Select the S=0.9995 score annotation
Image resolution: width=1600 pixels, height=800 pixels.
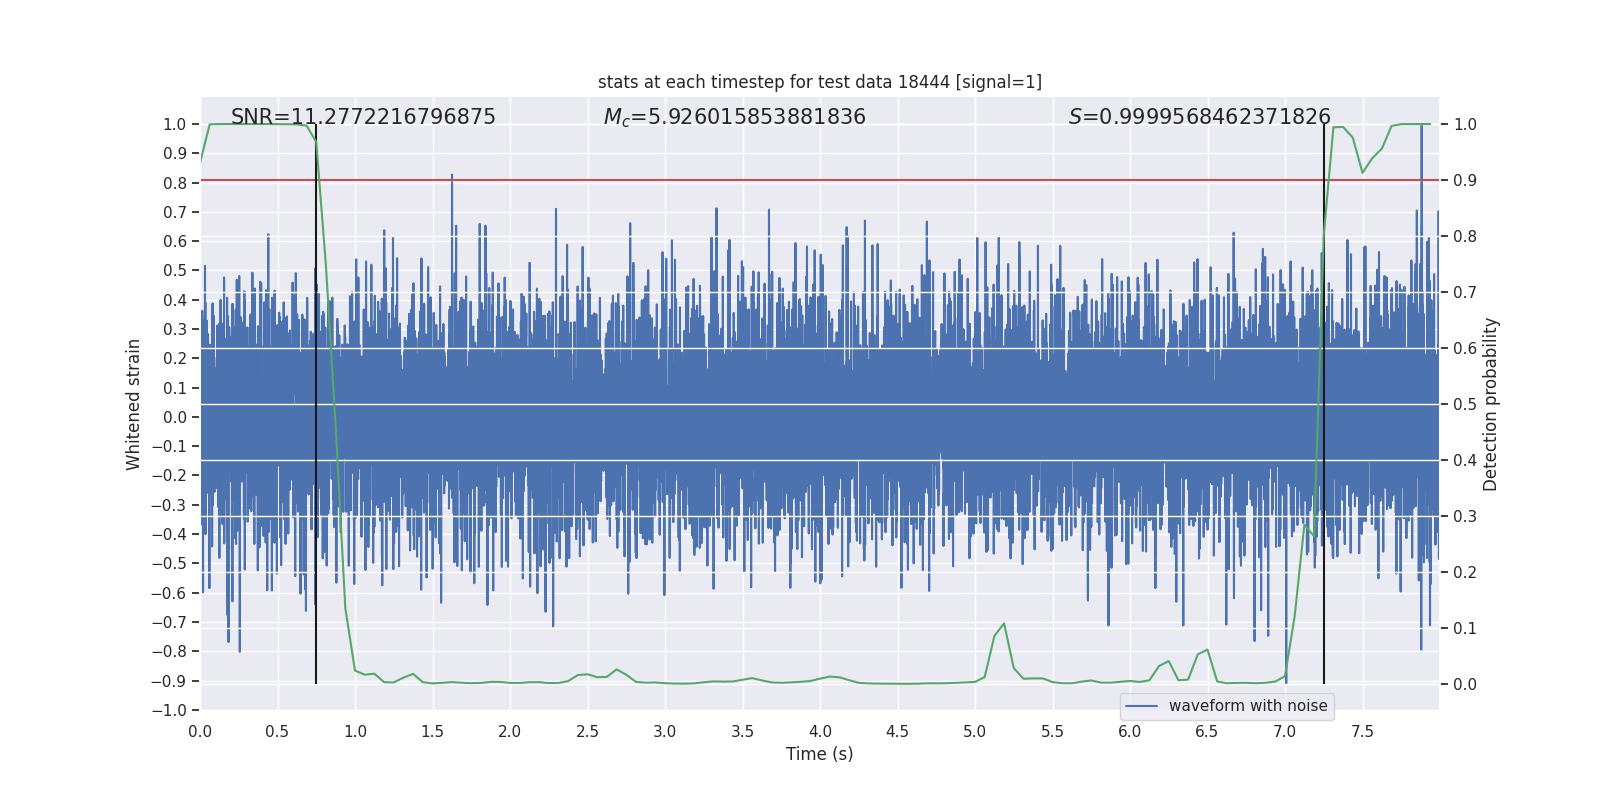tap(1199, 117)
